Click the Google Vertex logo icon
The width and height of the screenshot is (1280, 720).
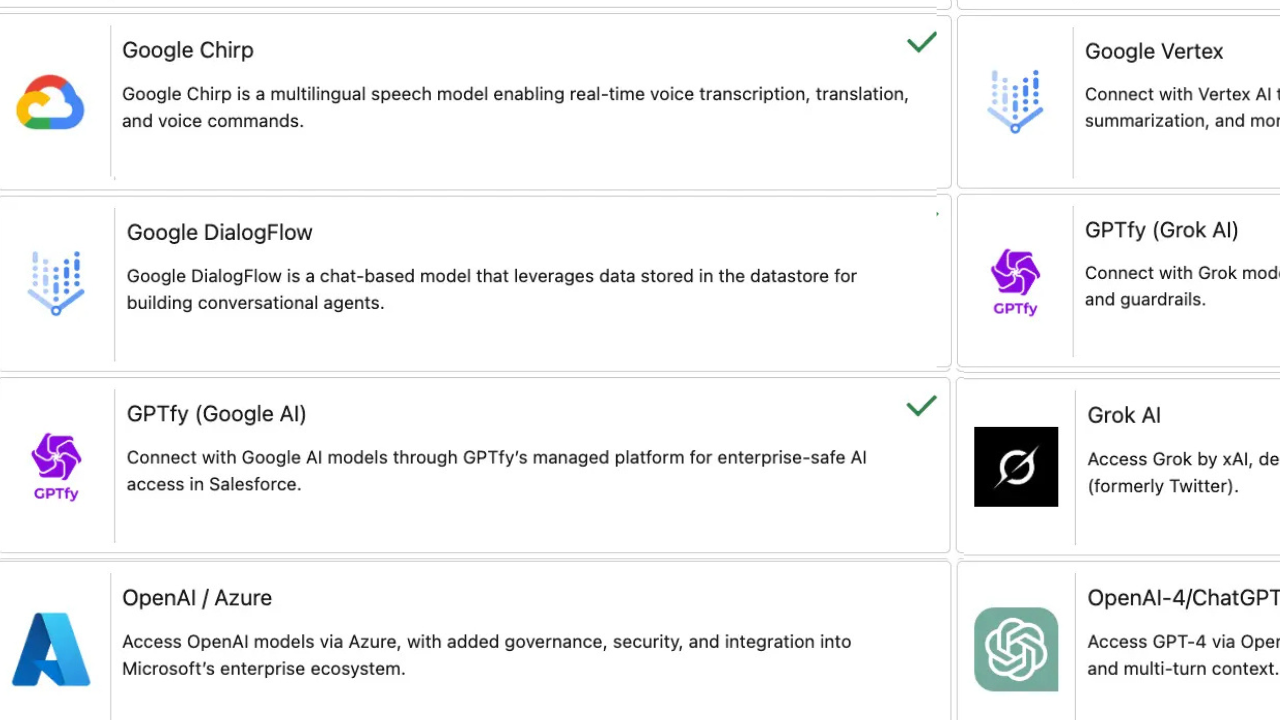[x=1015, y=101]
